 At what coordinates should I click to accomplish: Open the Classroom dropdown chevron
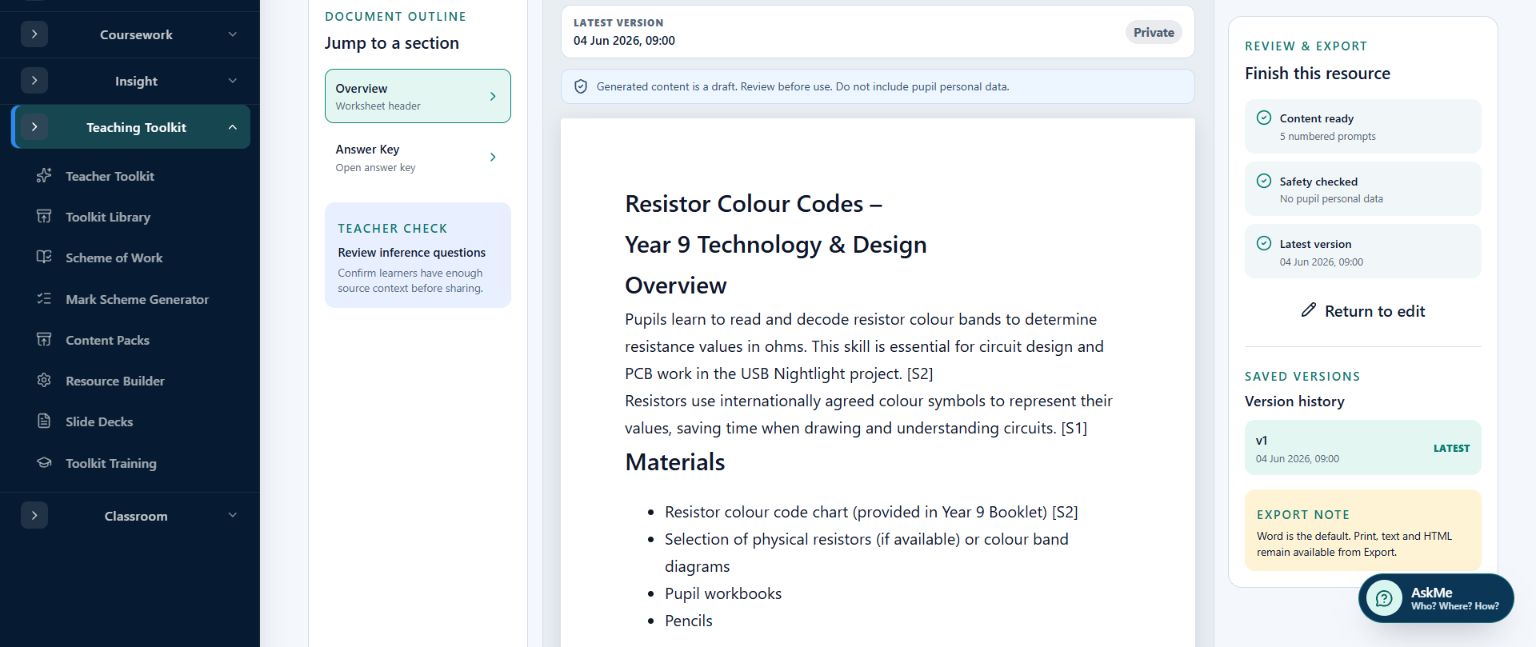[232, 516]
